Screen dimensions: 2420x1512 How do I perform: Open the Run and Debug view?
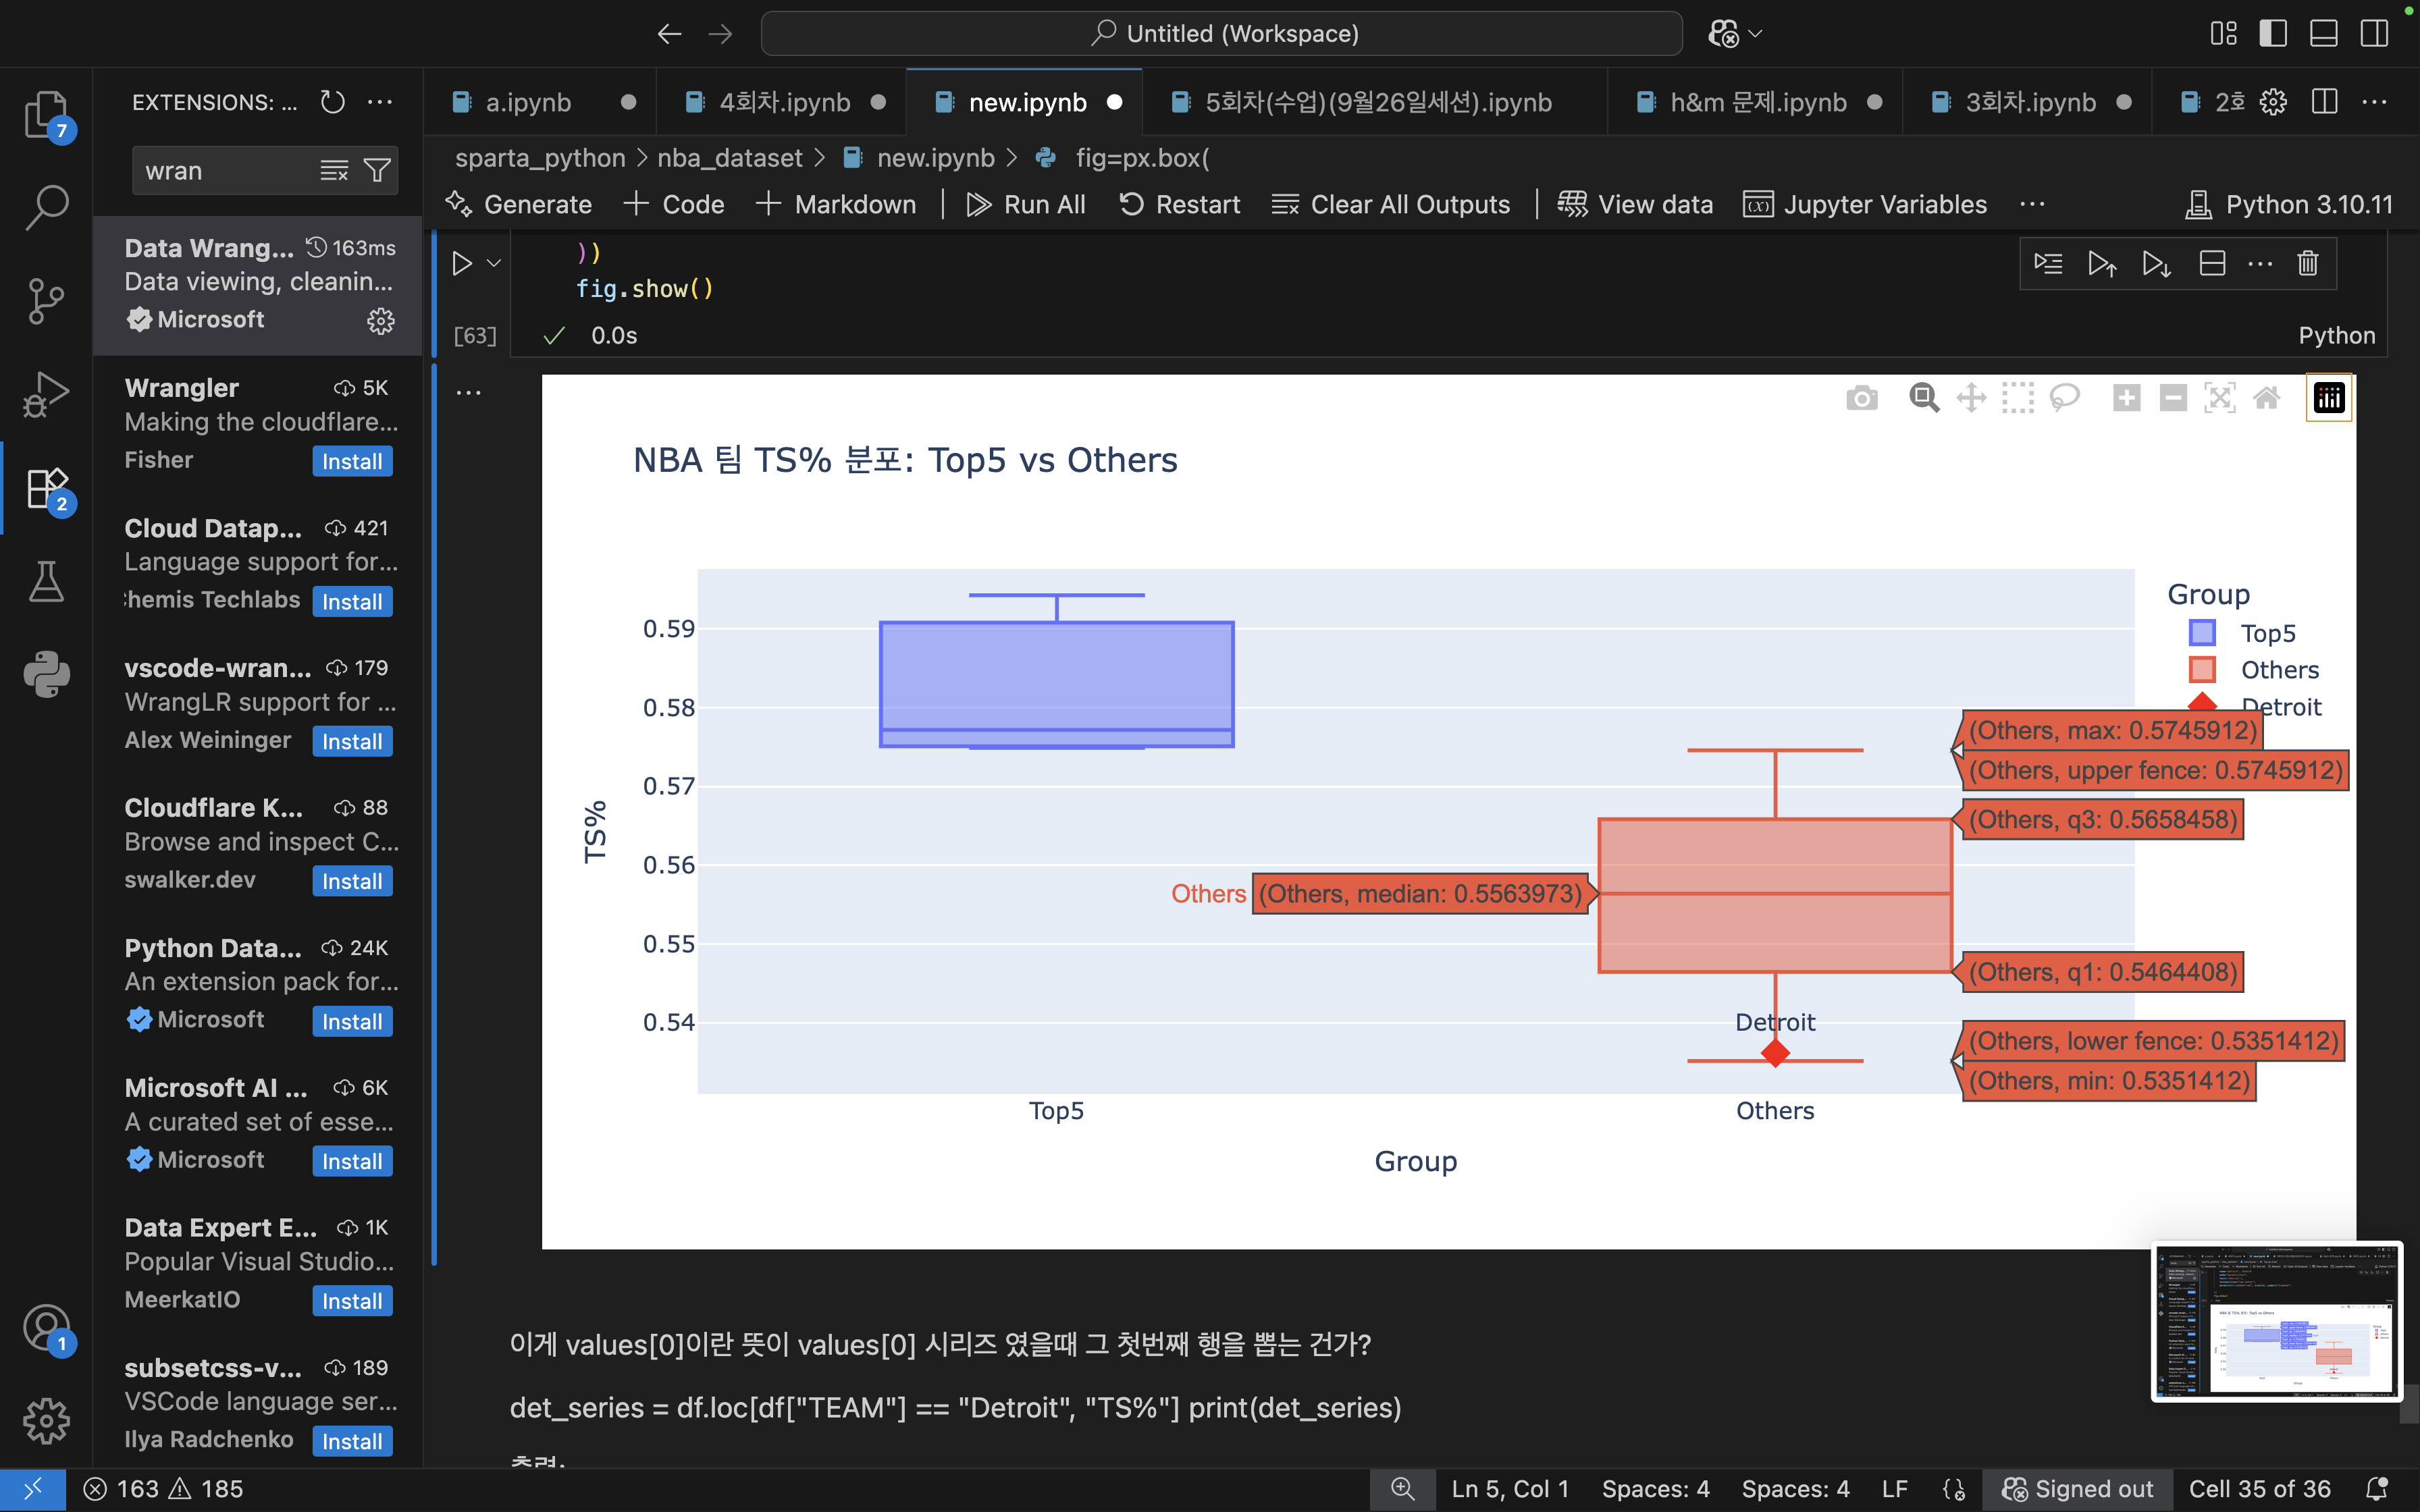pos(46,394)
